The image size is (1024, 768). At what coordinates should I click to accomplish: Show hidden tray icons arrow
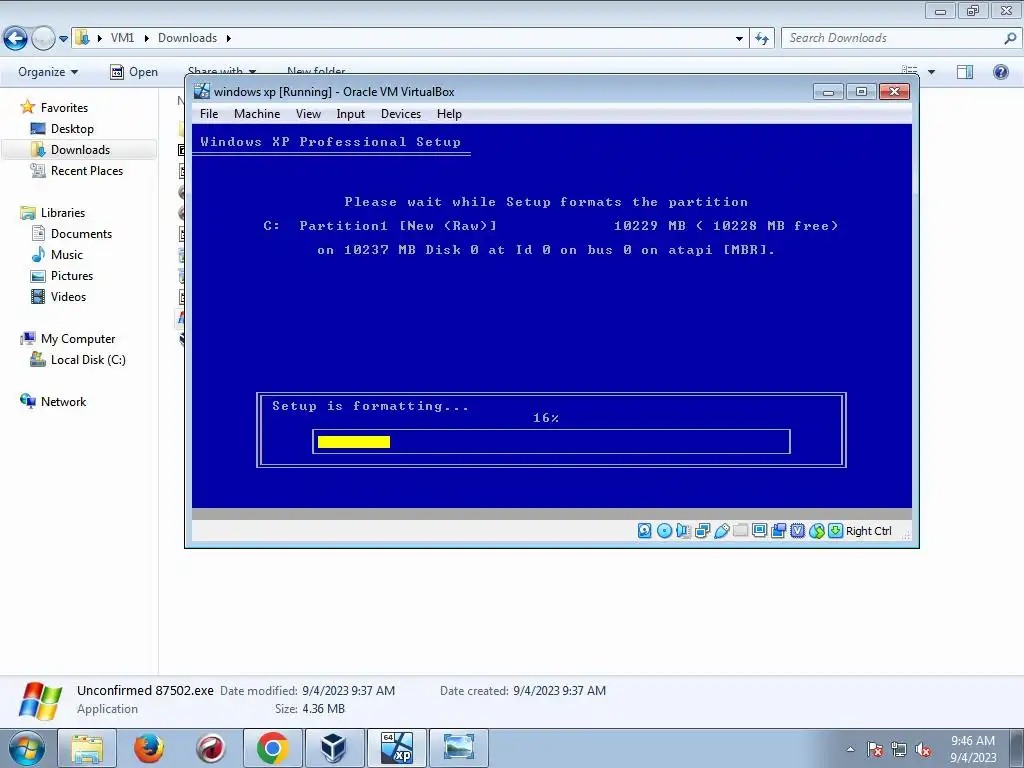(850, 750)
